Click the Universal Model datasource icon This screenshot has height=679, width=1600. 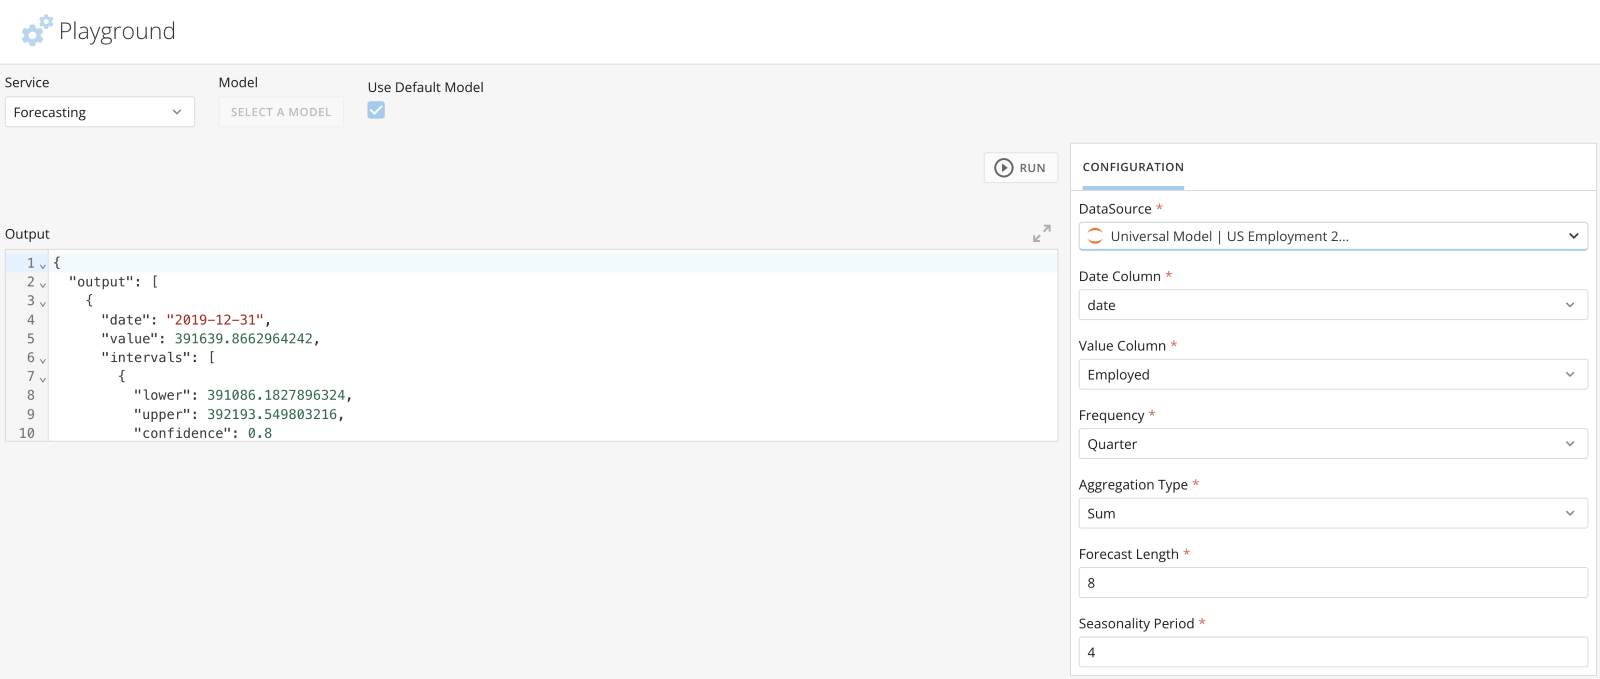1095,236
